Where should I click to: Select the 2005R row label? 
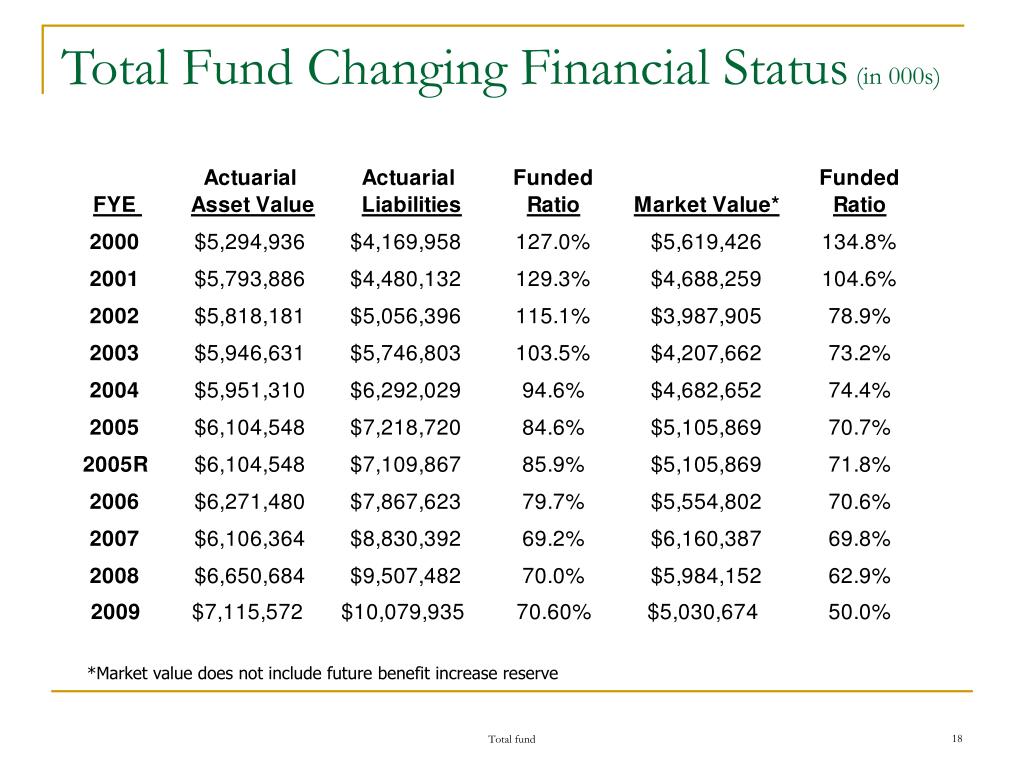[x=116, y=465]
